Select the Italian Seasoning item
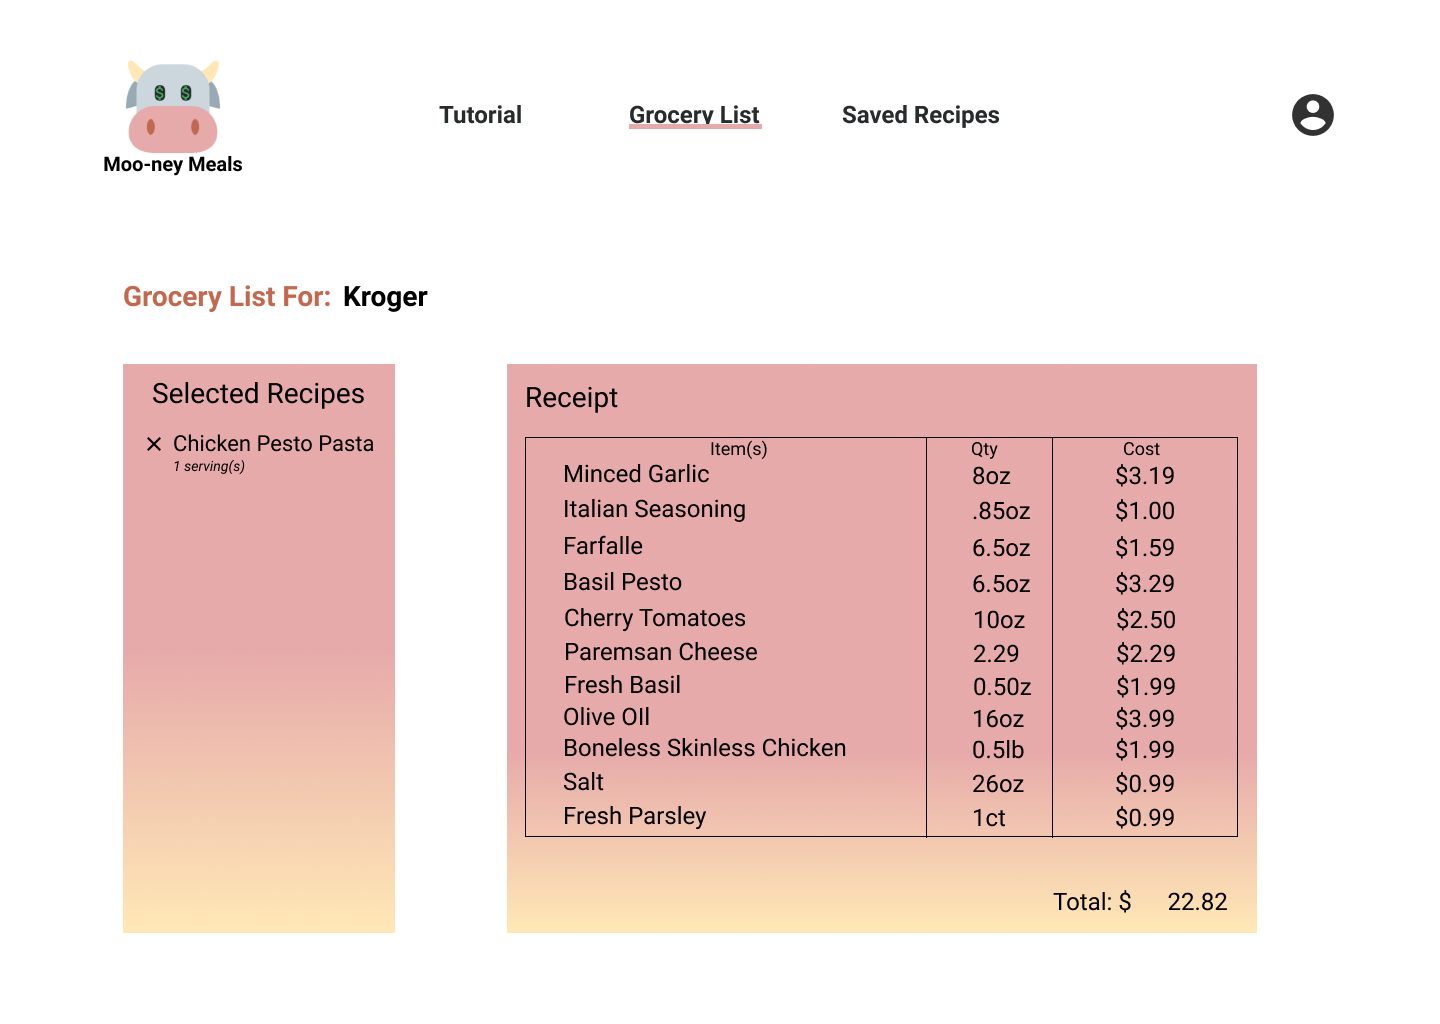Viewport: 1440px width, 1024px height. [654, 509]
